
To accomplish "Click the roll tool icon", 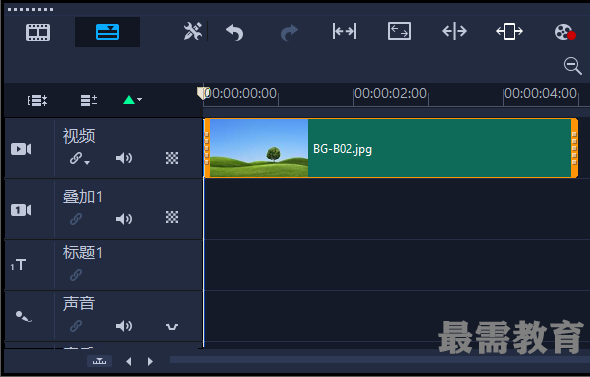I will click(454, 31).
